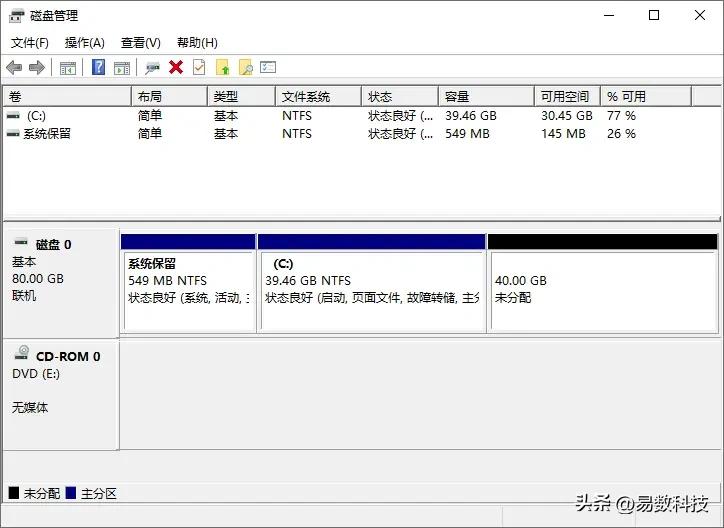Select the 系统保留 549 MB NTFS partition block
This screenshot has width=724, height=528.
[x=188, y=283]
